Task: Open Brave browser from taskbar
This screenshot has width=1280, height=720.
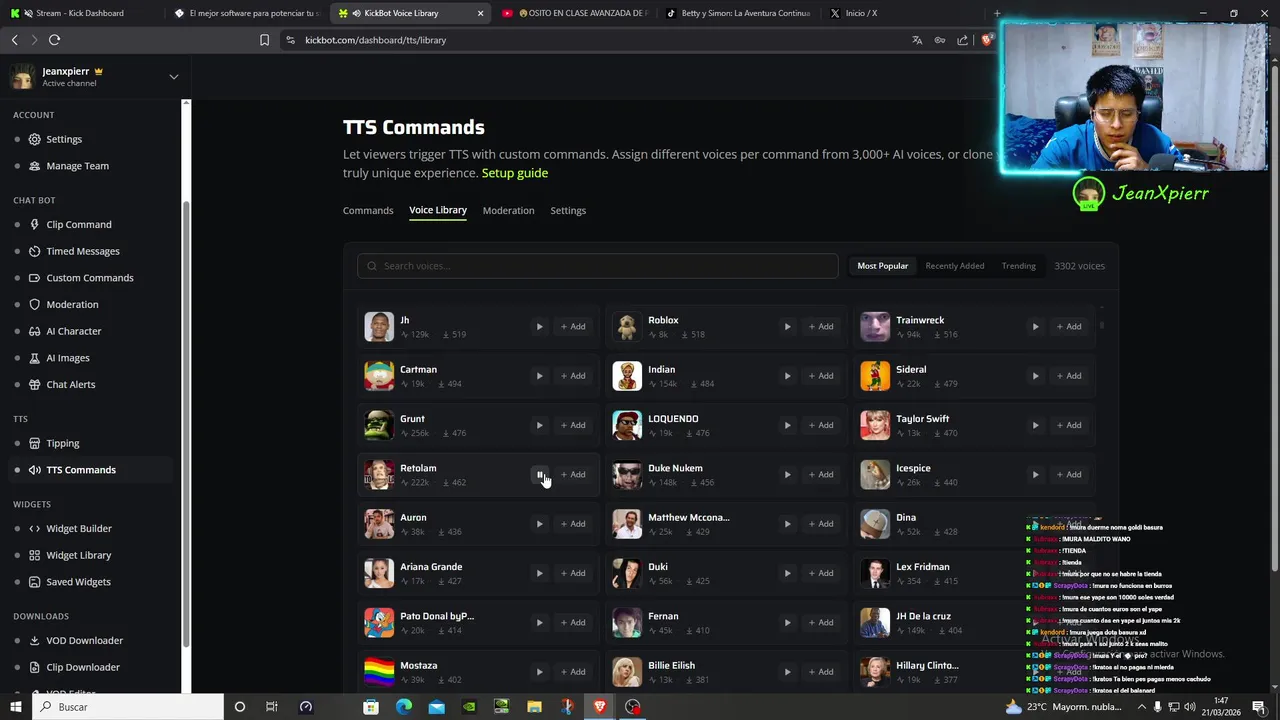Action: [600, 707]
